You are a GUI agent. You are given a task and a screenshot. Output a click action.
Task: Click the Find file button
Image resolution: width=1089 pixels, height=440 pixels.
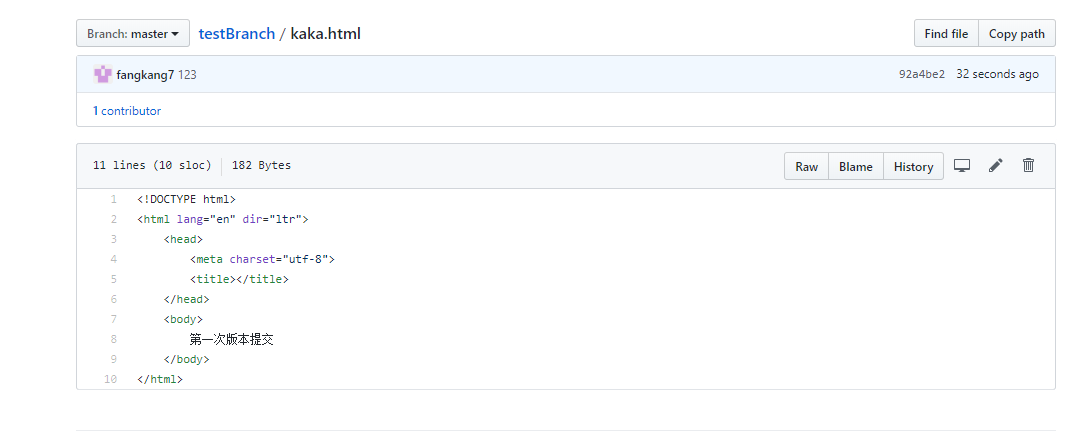[x=946, y=33]
